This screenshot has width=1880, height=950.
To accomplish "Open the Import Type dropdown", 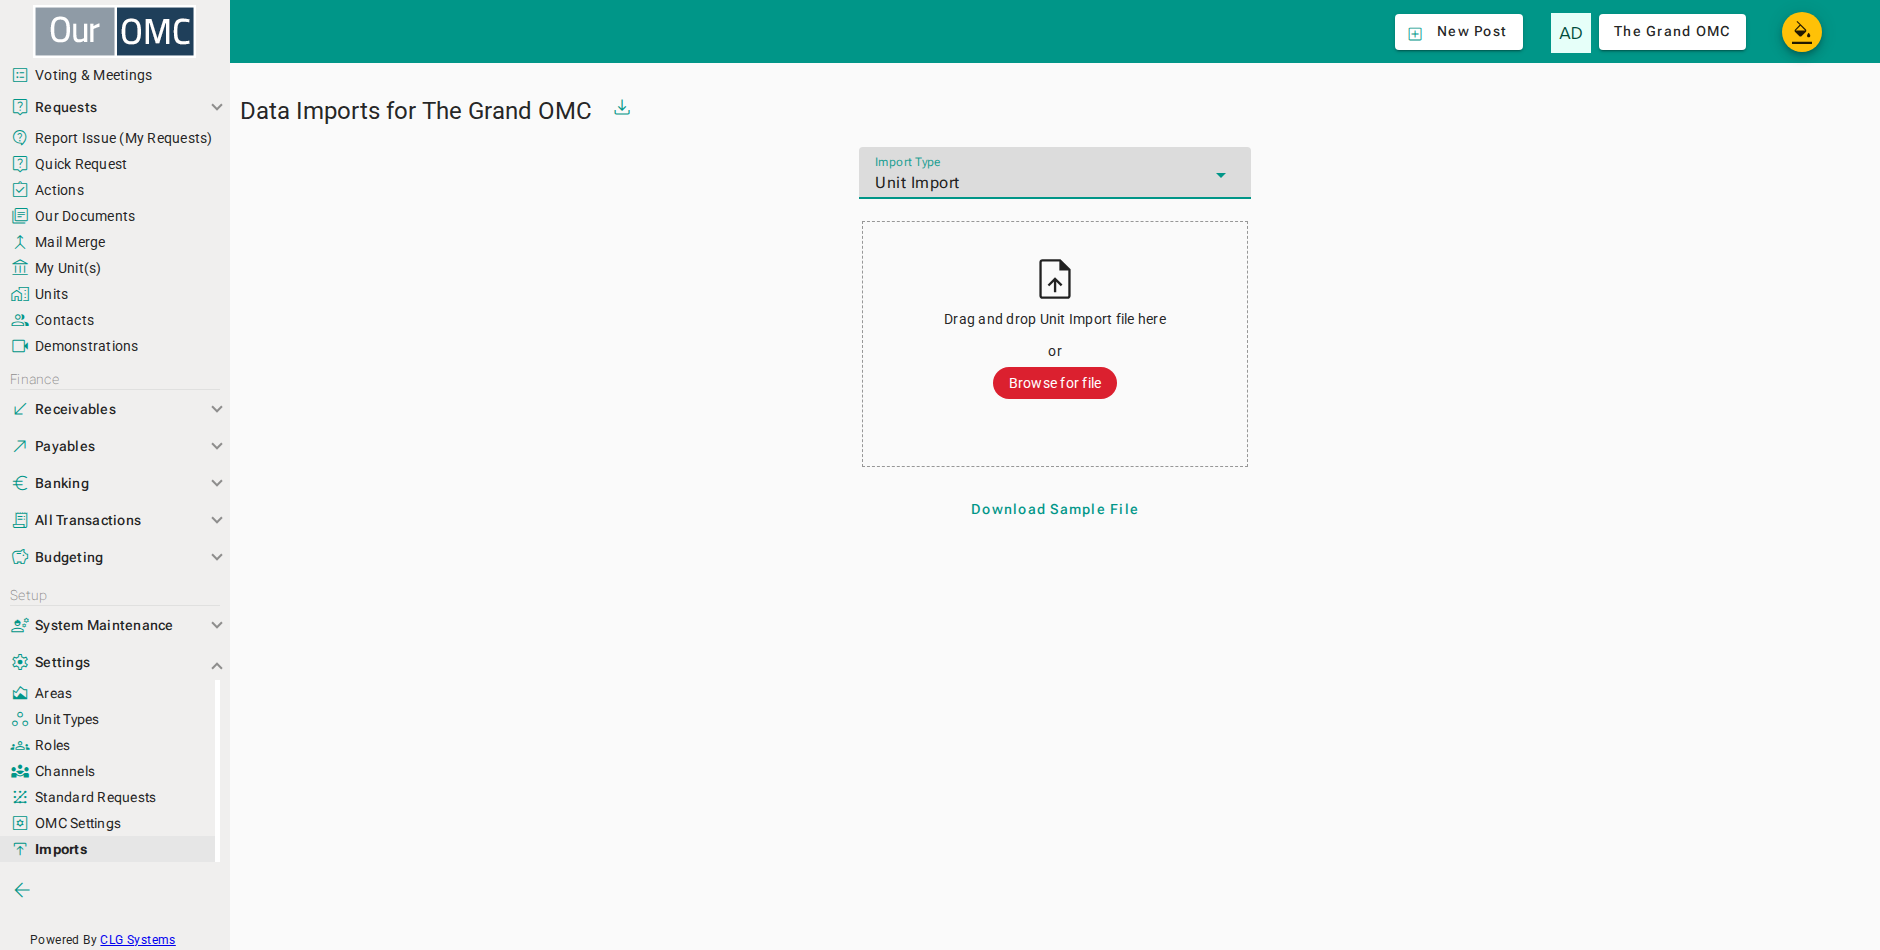I will [1055, 173].
